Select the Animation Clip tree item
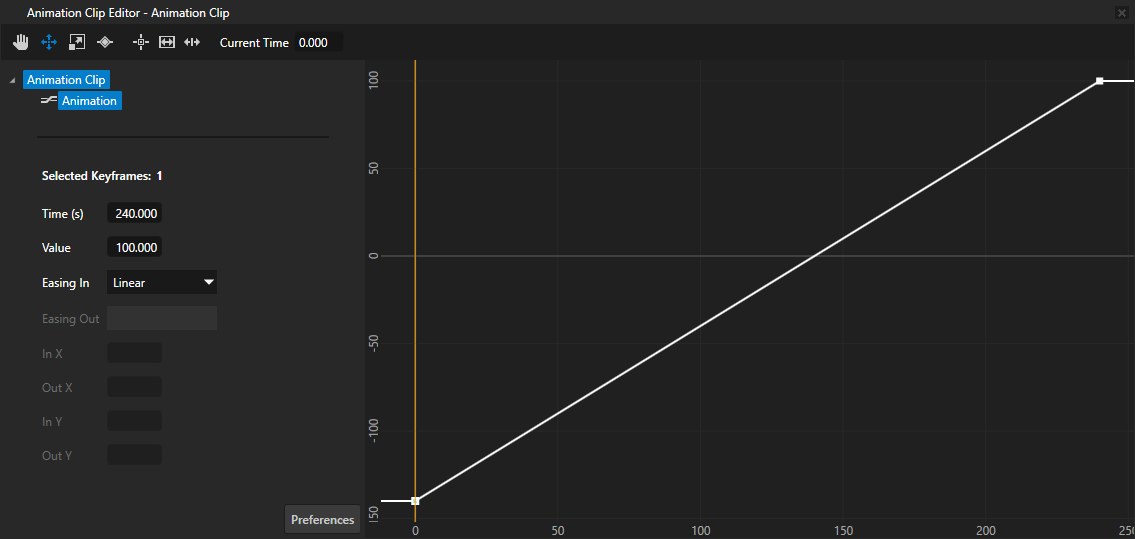This screenshot has width=1135, height=539. (65, 80)
